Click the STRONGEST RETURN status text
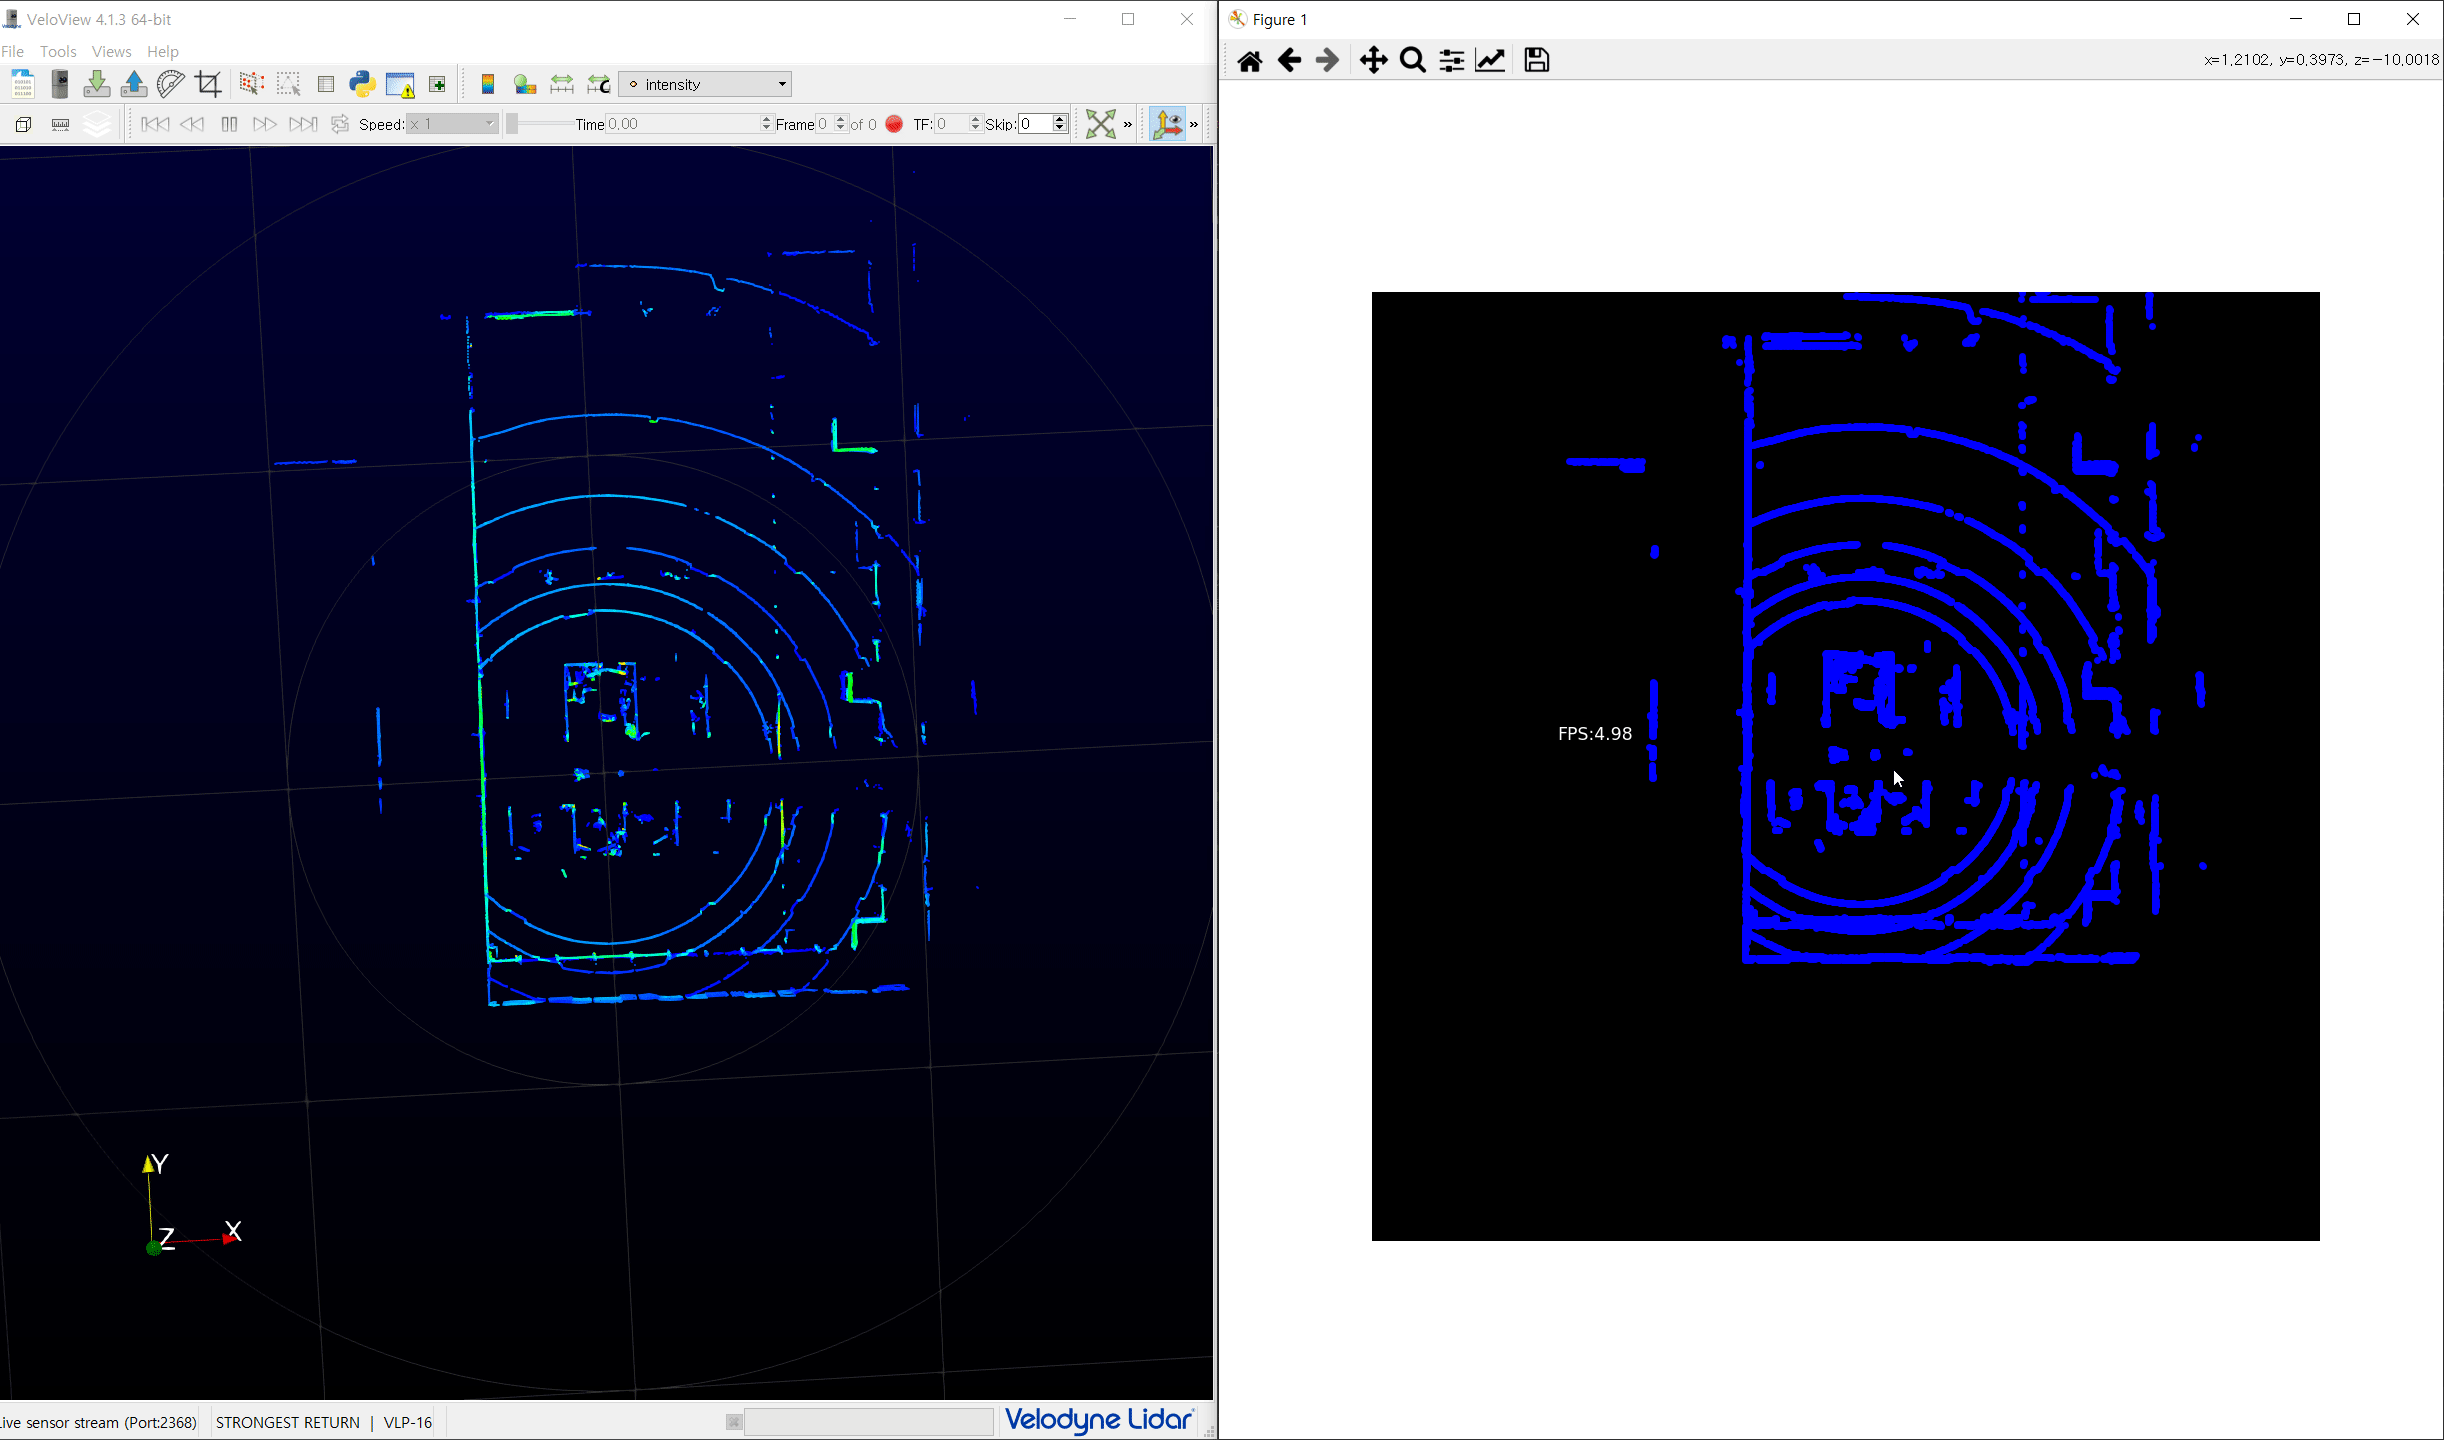Viewport: 2444px width, 1440px height. point(288,1422)
